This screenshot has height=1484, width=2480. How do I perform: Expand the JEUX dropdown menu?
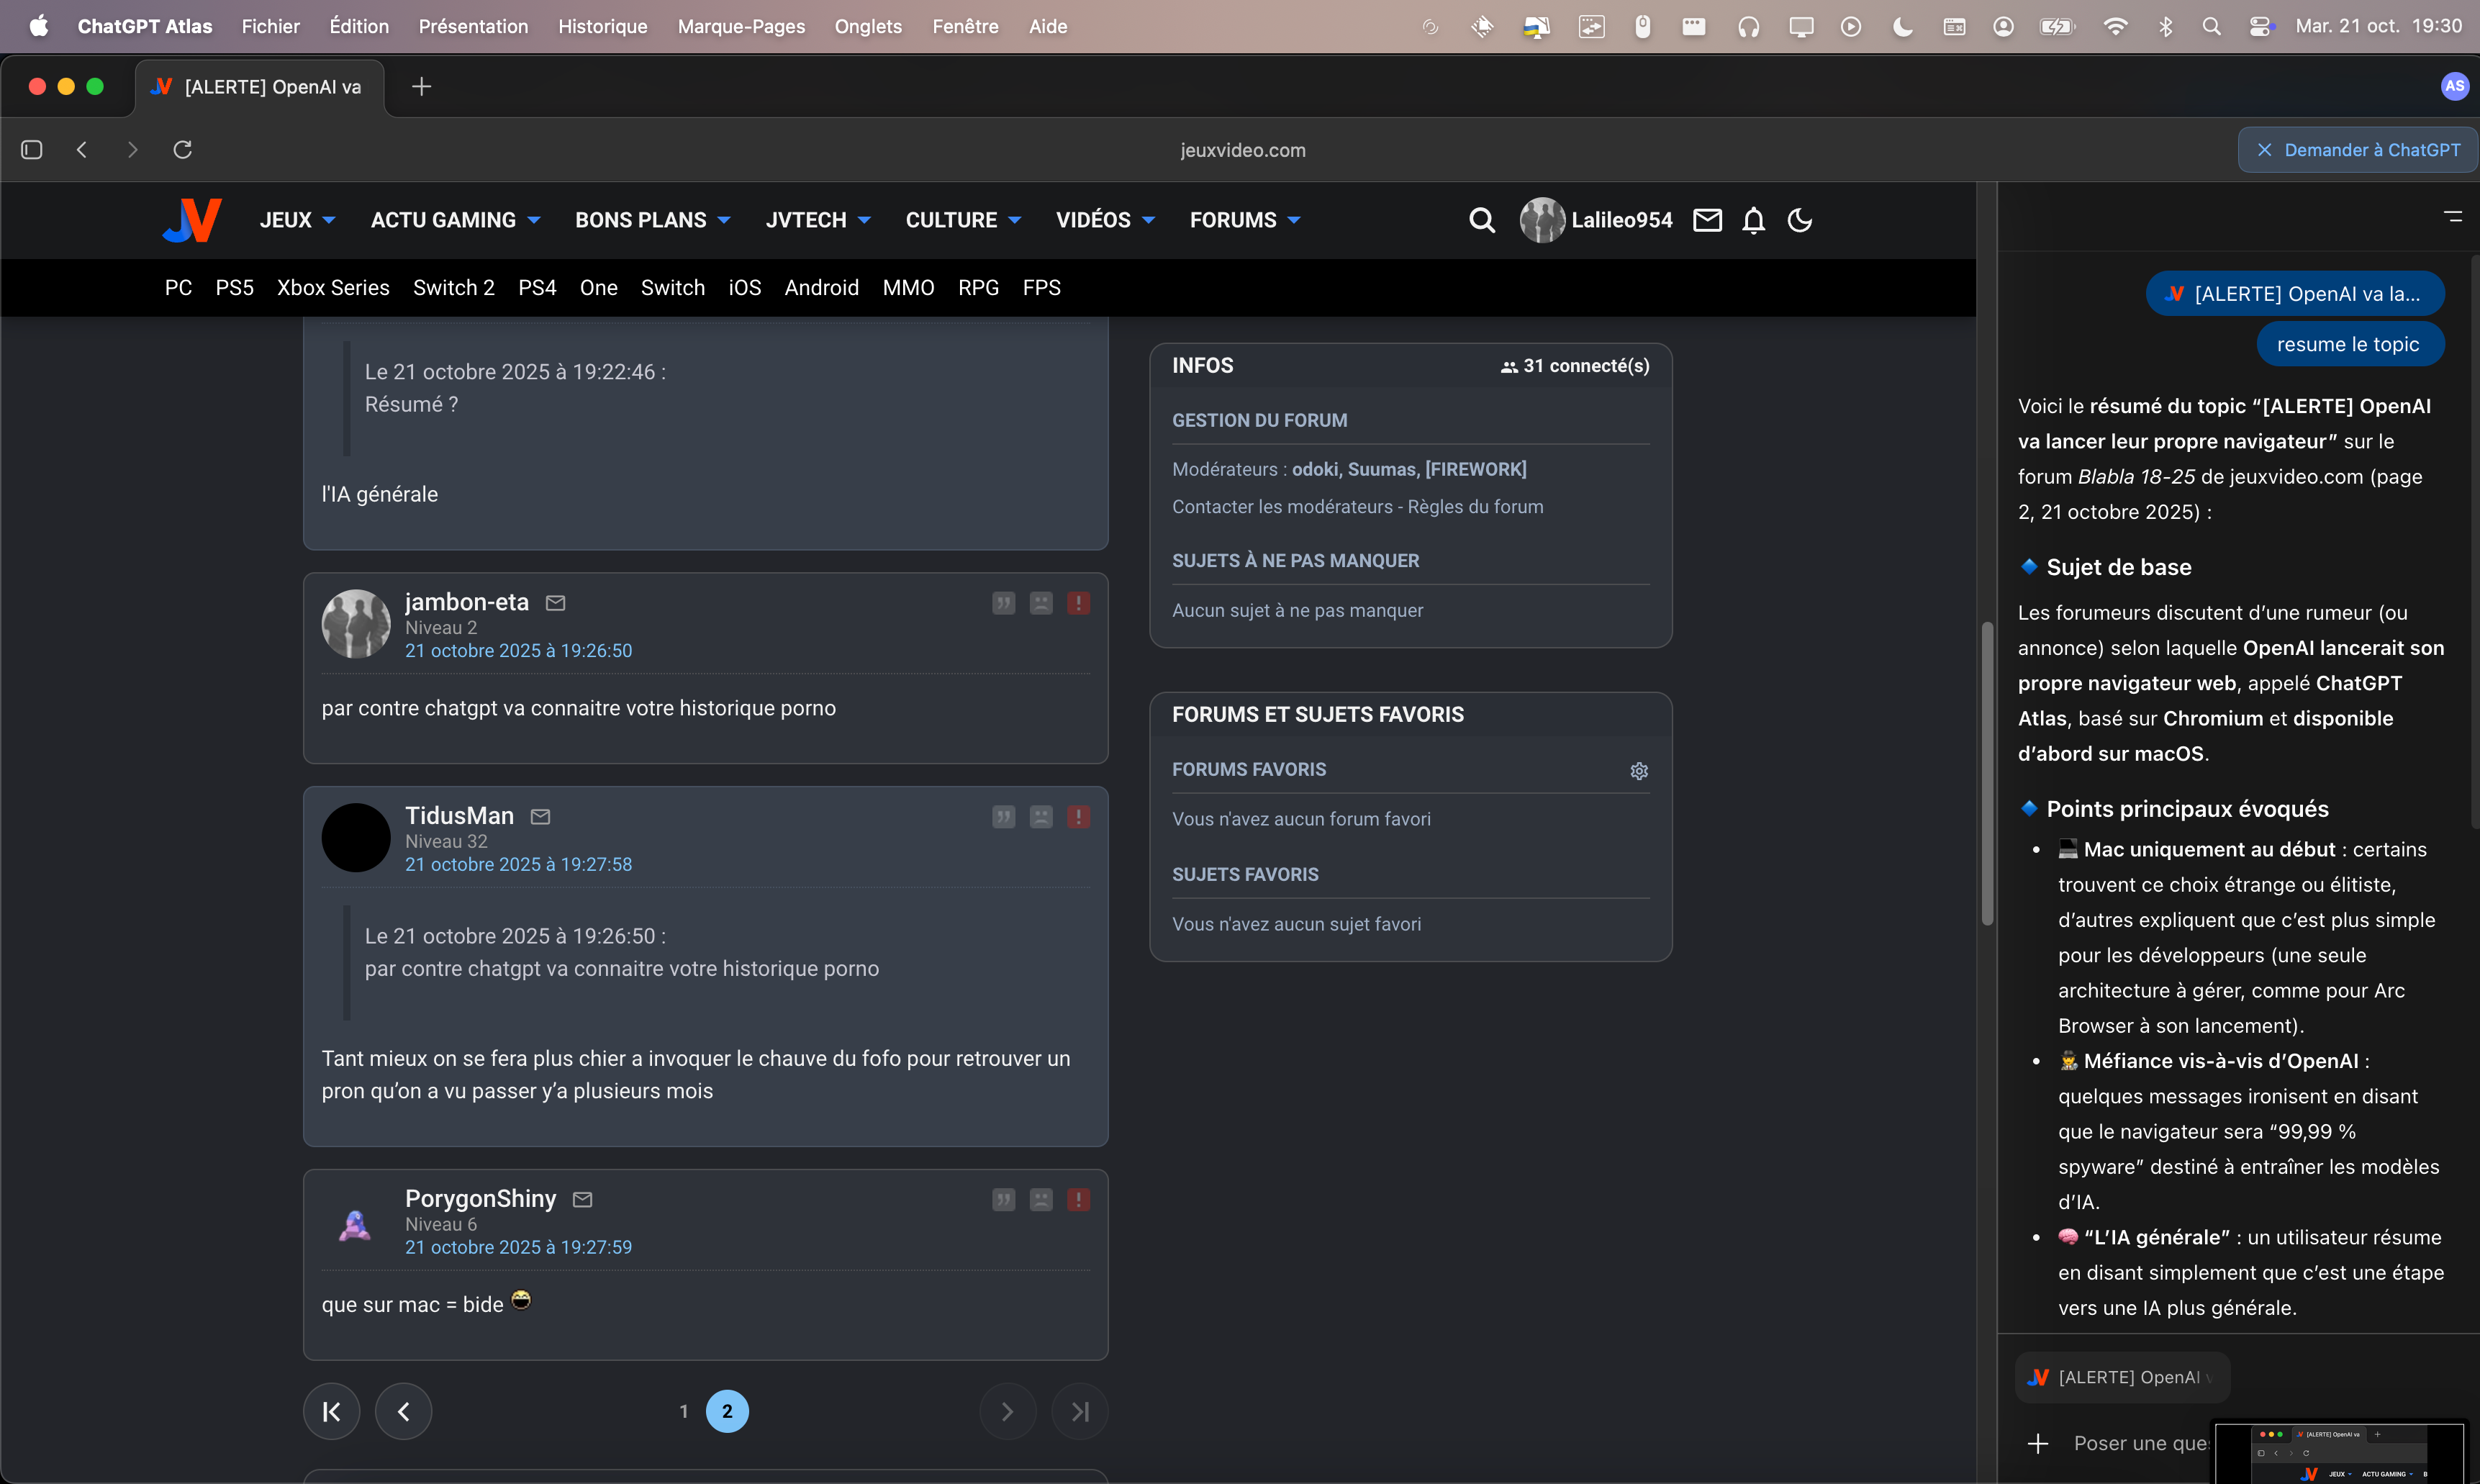[x=297, y=220]
